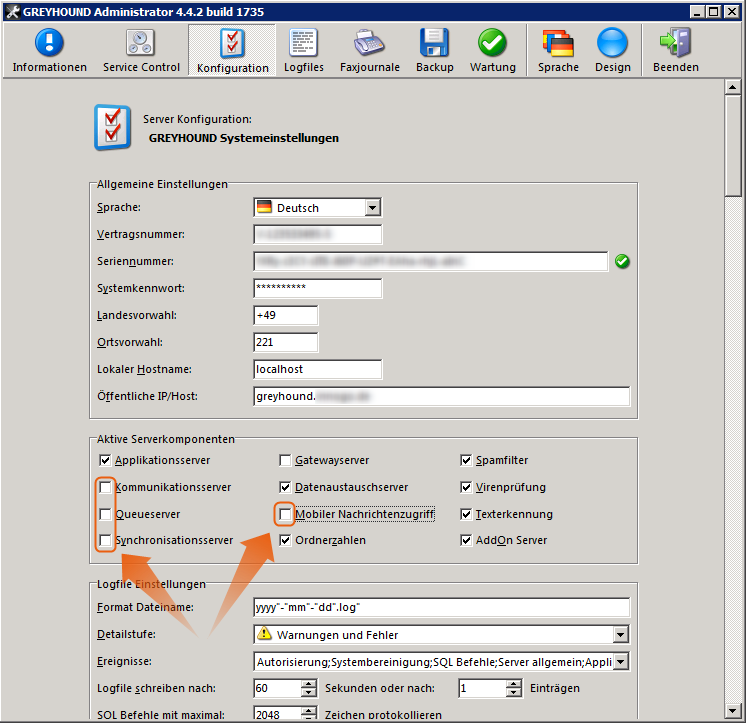Decrease the Einträgen count value
The image size is (746, 723).
pyautogui.click(x=513, y=693)
